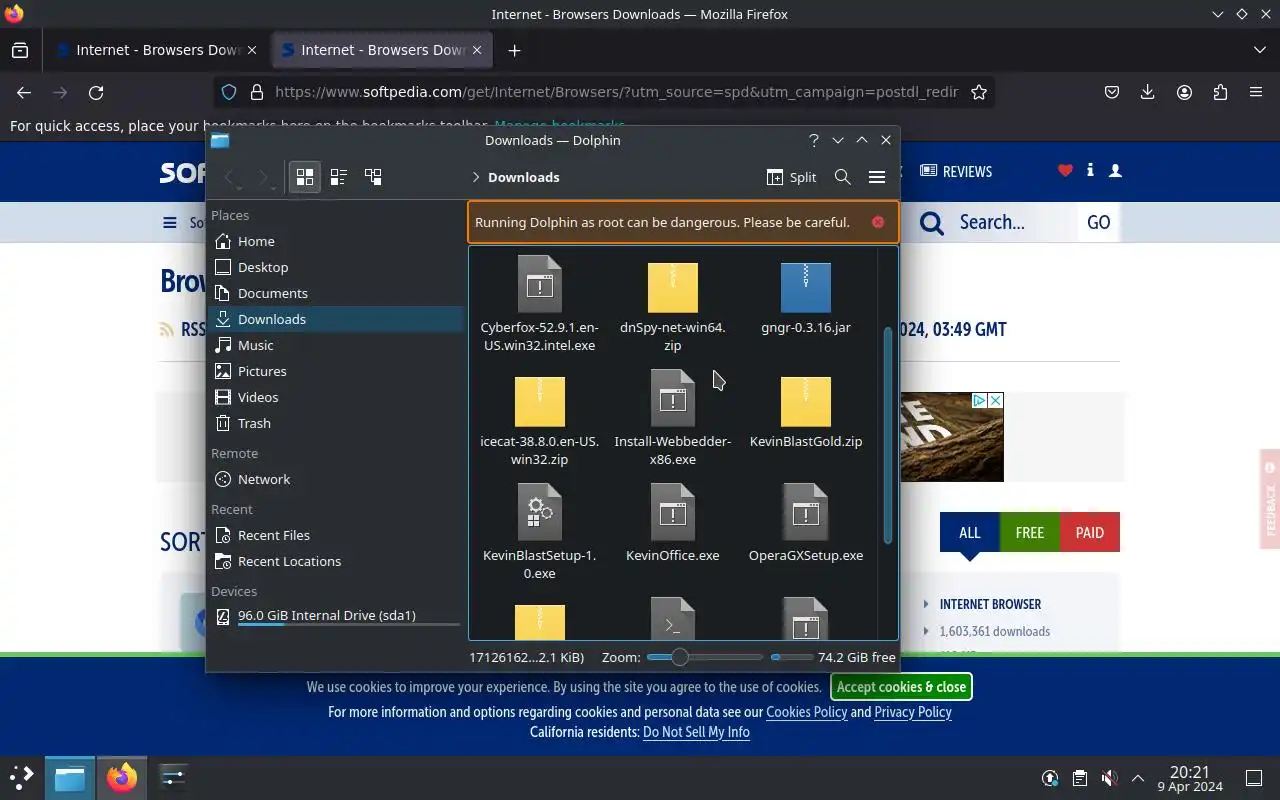Select KevinBlastGold.zip file icon
1280x800 pixels.
click(x=806, y=401)
